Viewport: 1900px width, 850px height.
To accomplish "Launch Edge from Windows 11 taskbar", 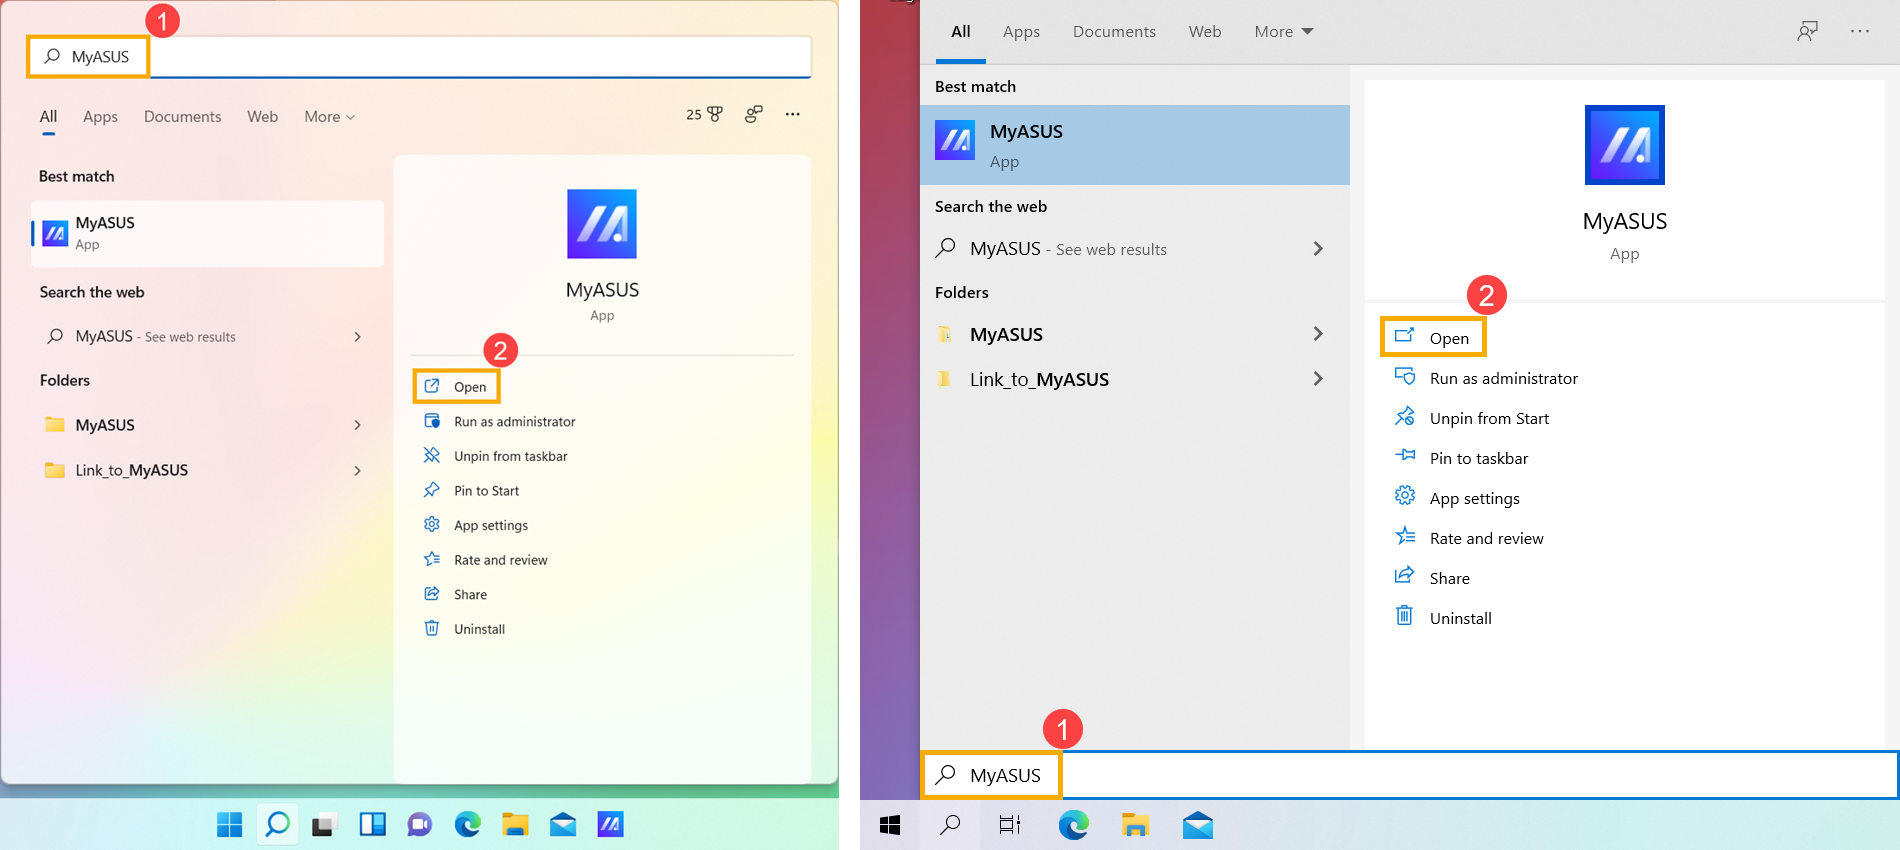I will point(467,824).
